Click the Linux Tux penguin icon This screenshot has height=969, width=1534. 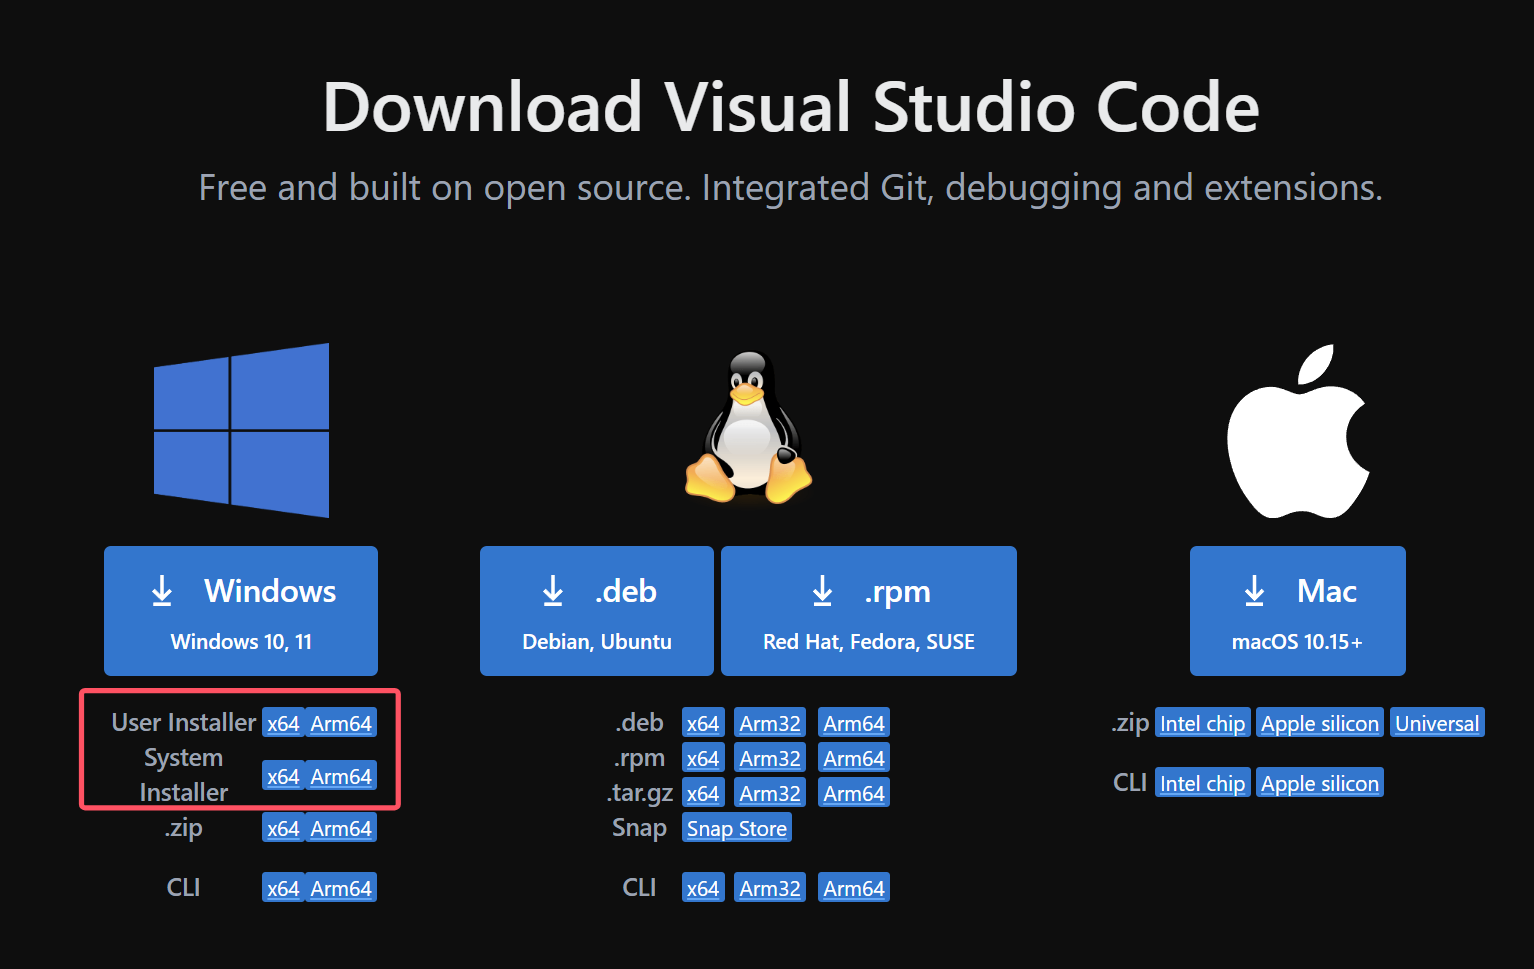coord(748,427)
